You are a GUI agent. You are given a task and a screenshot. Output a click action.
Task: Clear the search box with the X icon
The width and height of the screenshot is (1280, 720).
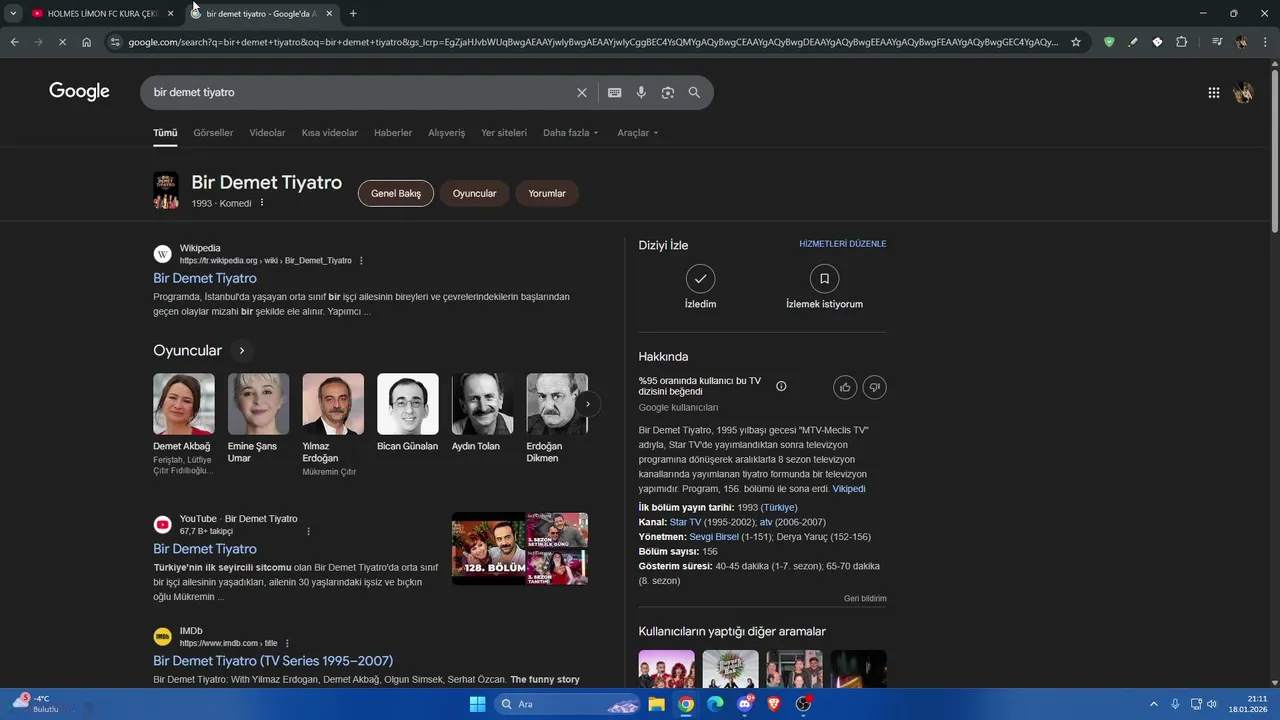click(582, 92)
